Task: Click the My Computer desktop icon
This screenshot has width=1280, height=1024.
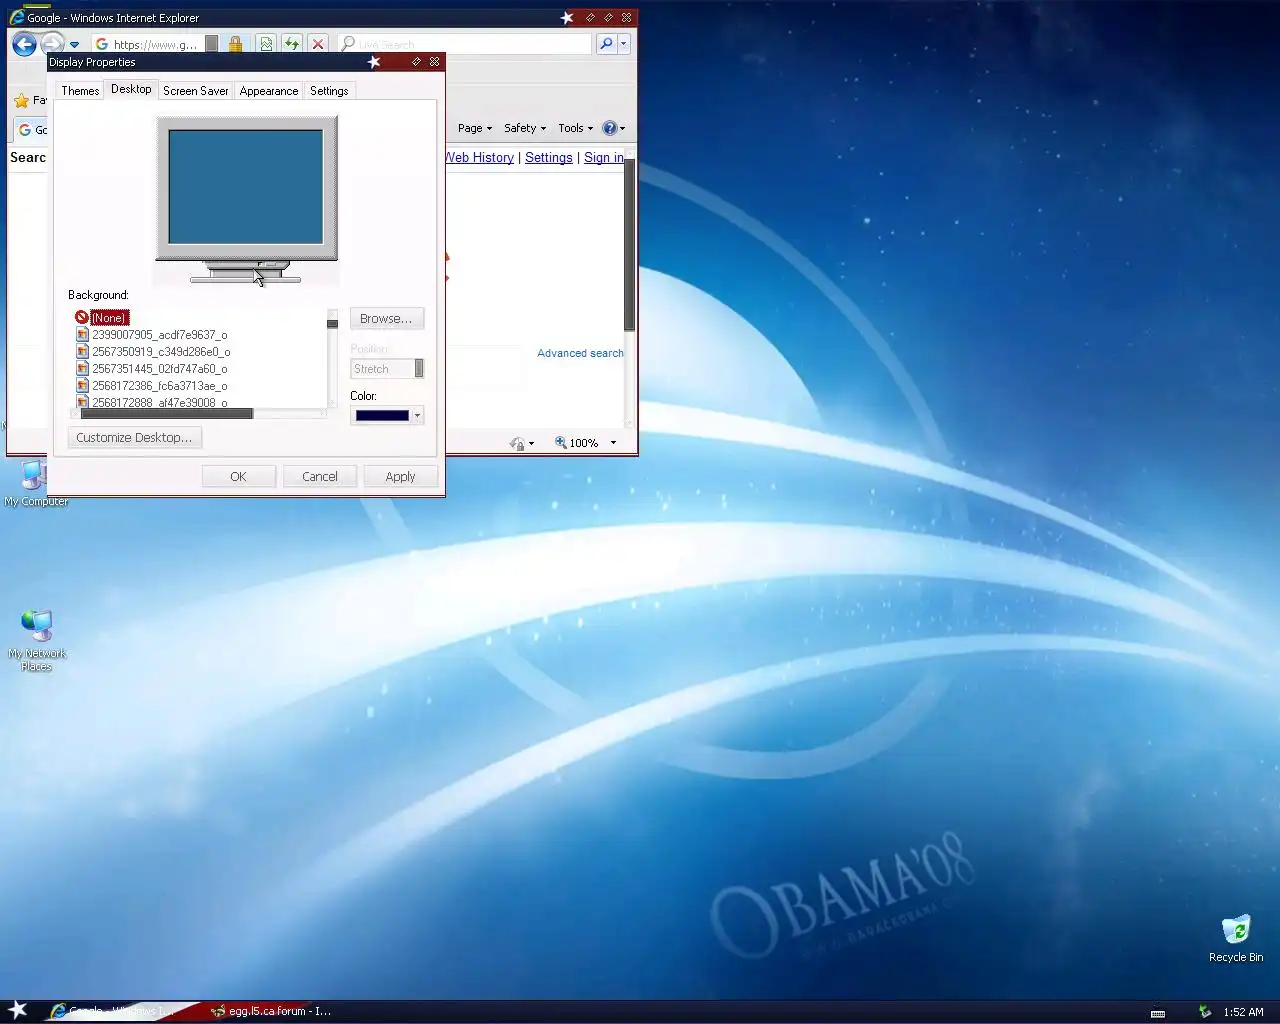Action: (36, 485)
